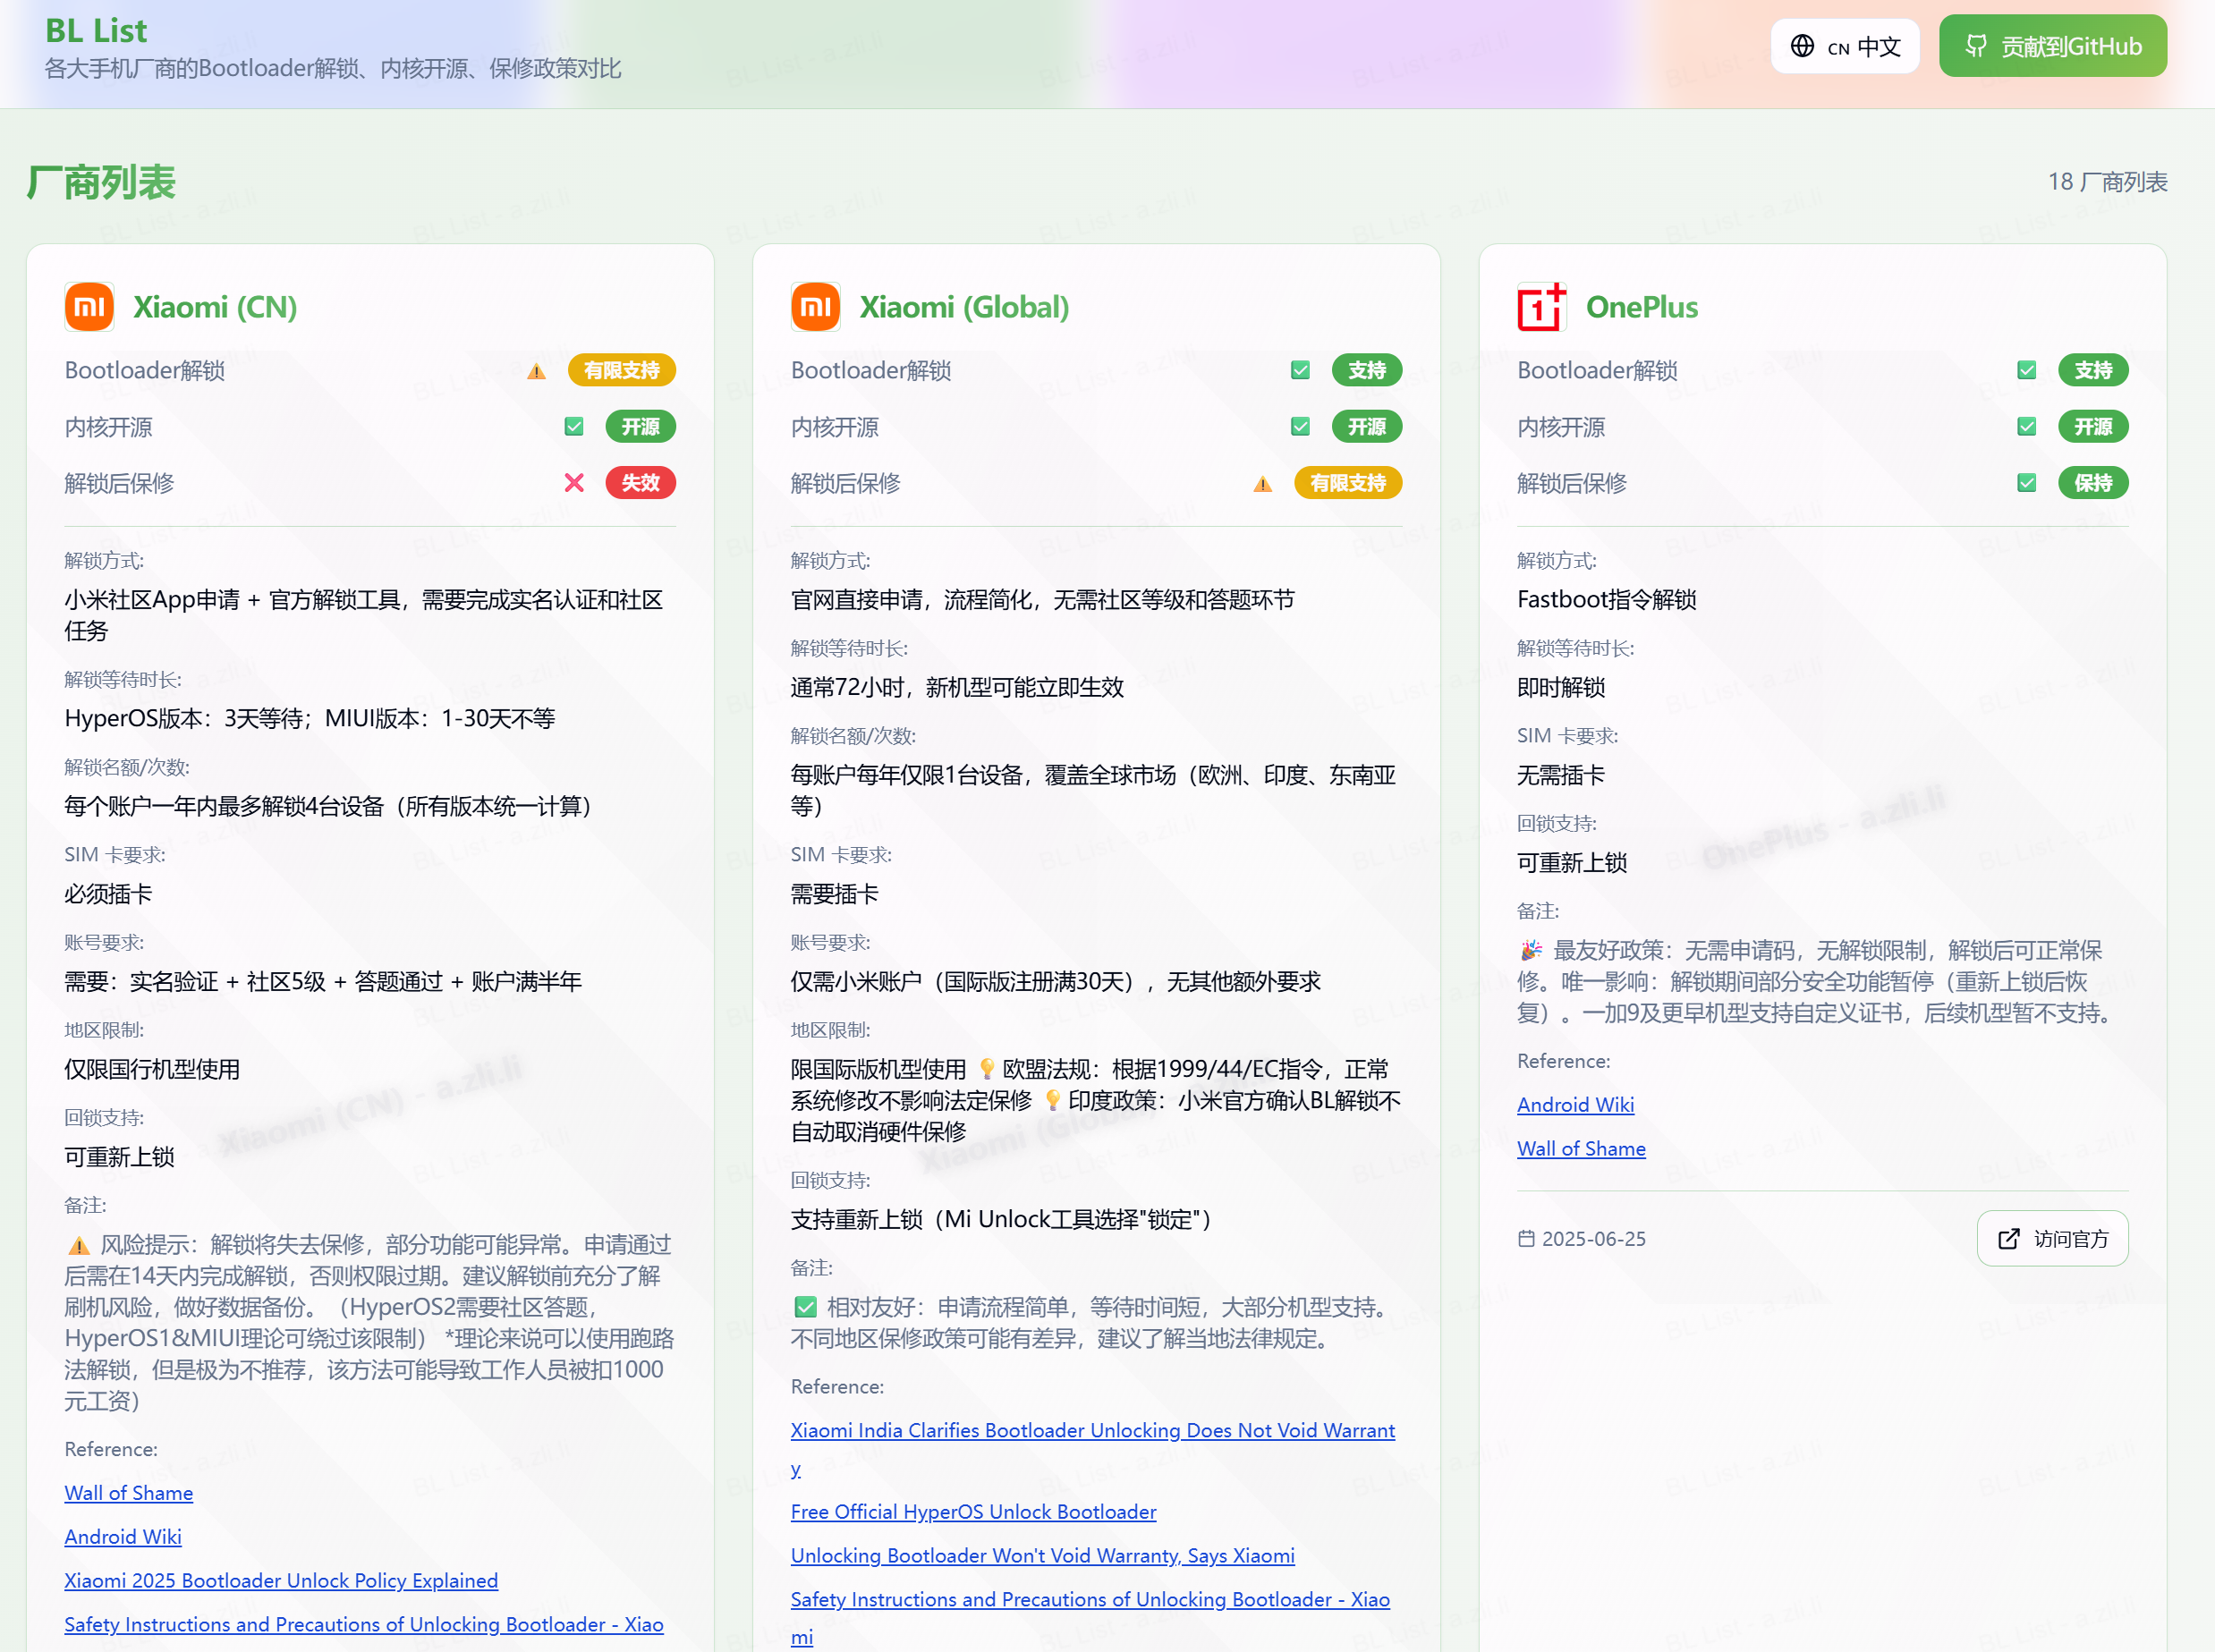This screenshot has width=2215, height=1652.
Task: Click the Xiaomi (Global) card title
Action: (x=964, y=307)
